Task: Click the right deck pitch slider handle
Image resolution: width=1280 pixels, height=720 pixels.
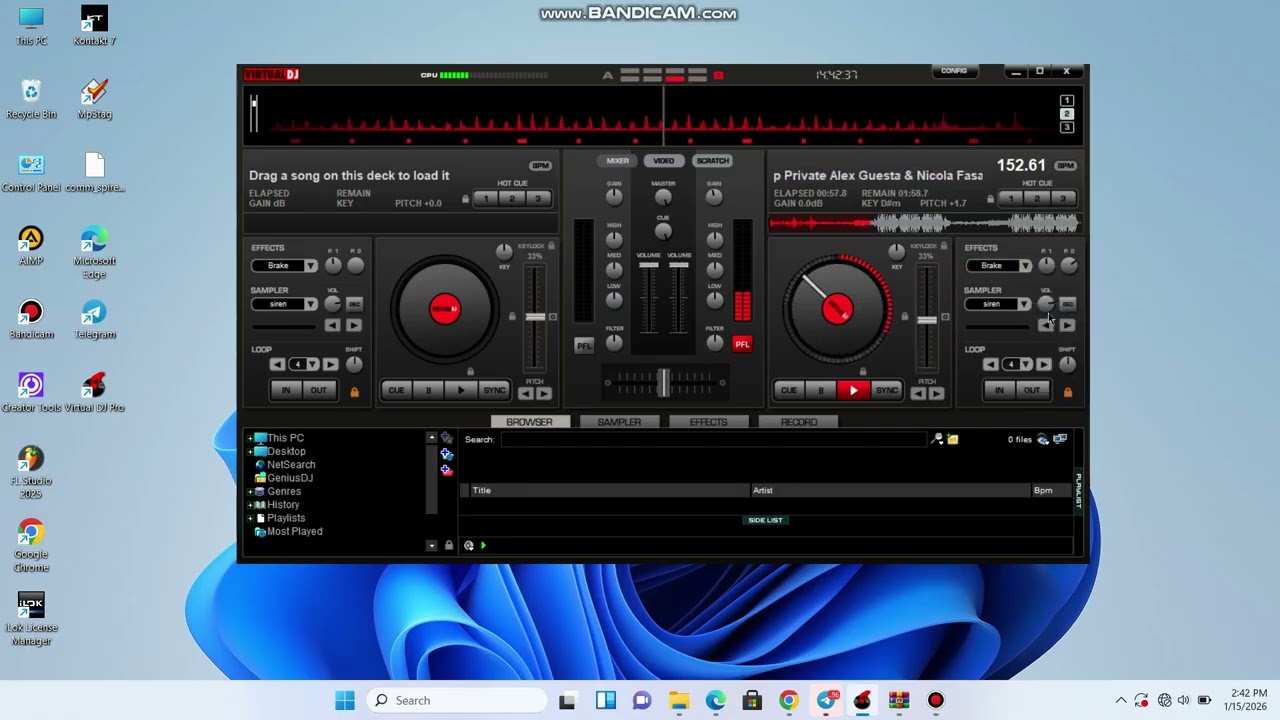Action: point(927,320)
